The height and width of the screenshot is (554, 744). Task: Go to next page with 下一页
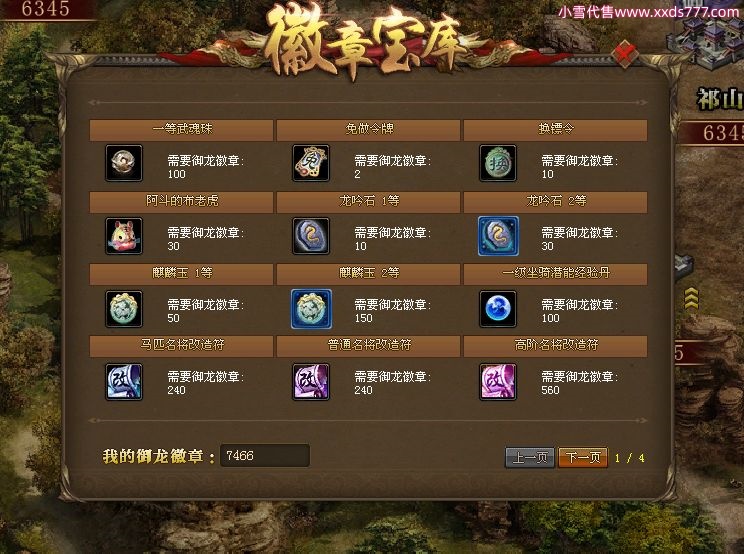(583, 457)
